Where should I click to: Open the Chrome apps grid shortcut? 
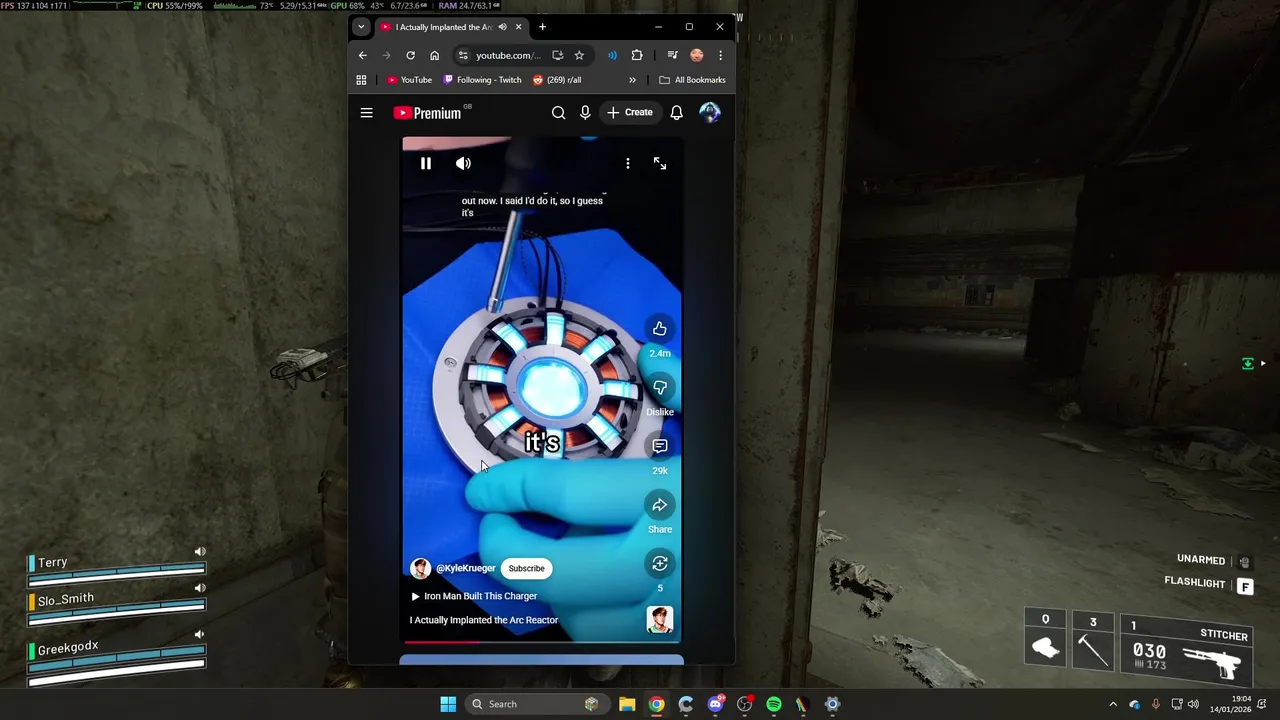click(x=361, y=80)
